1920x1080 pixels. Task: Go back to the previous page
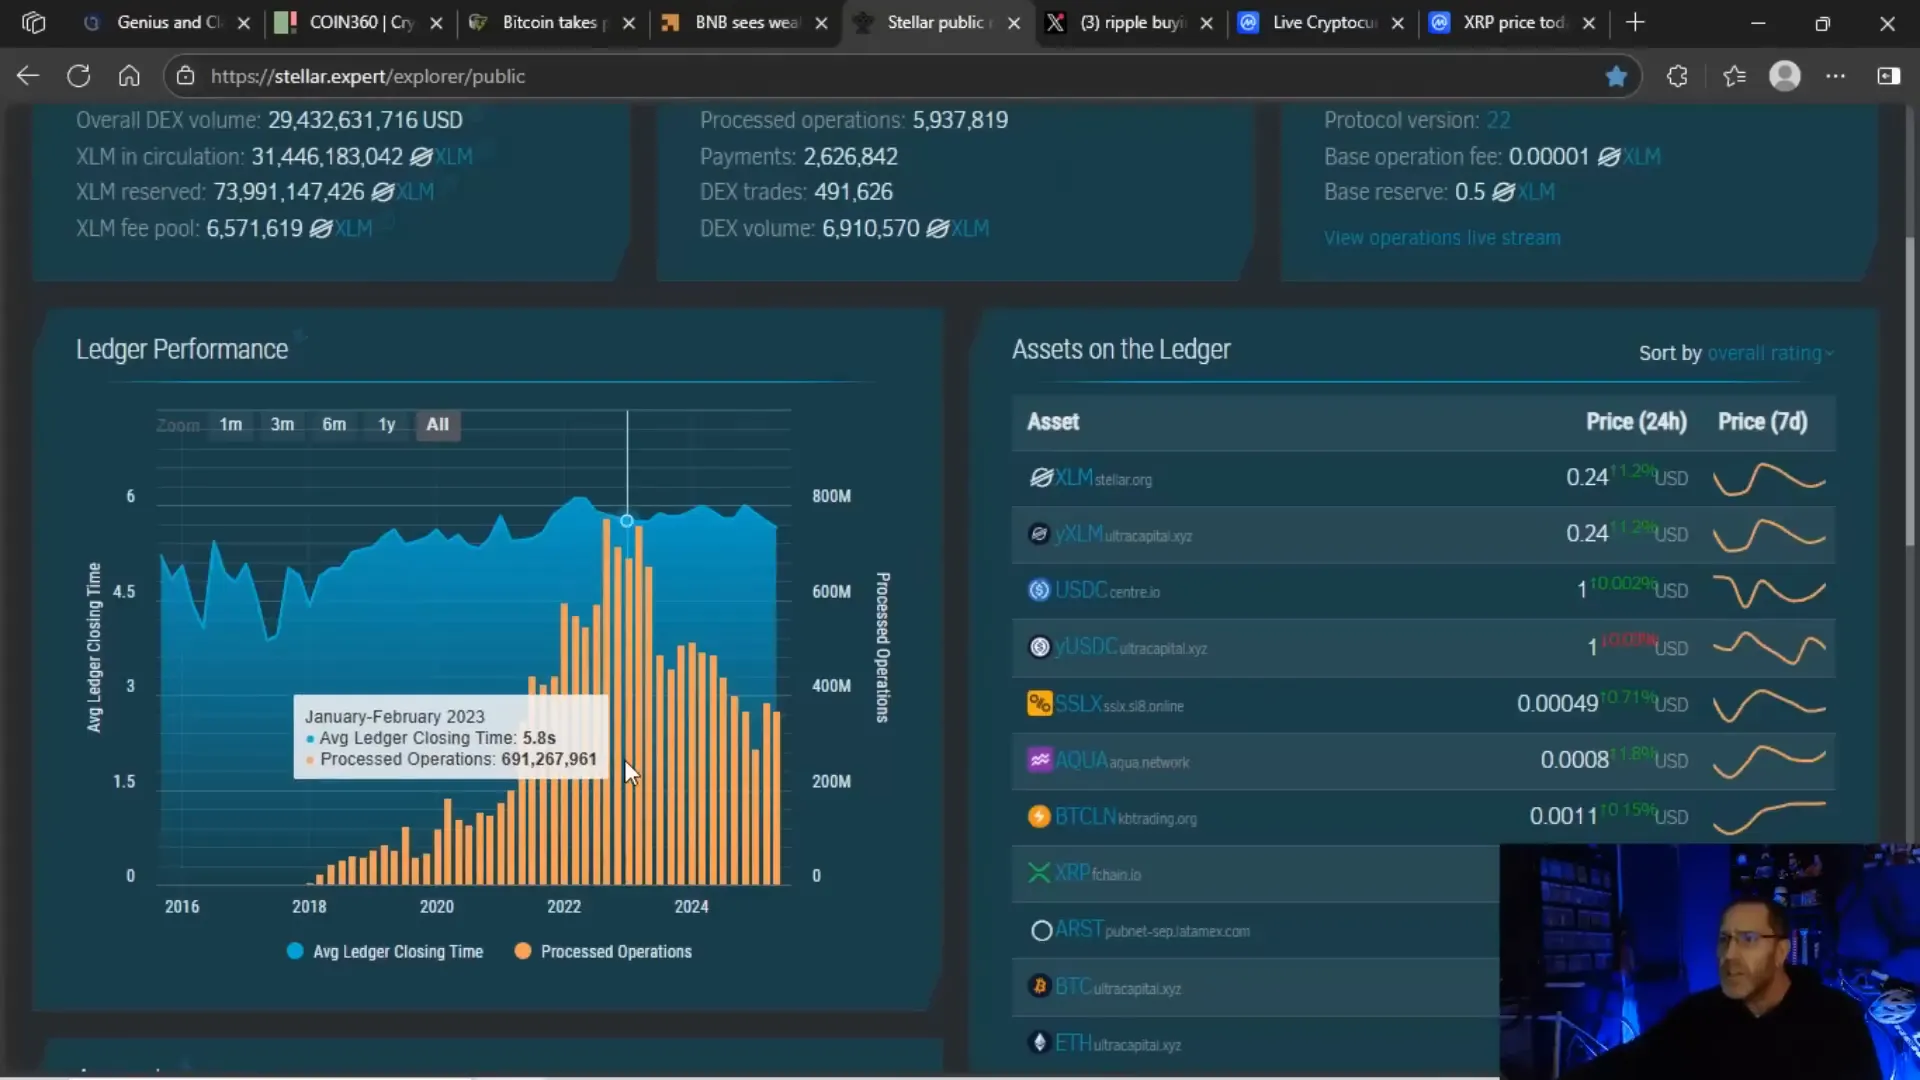tap(28, 76)
